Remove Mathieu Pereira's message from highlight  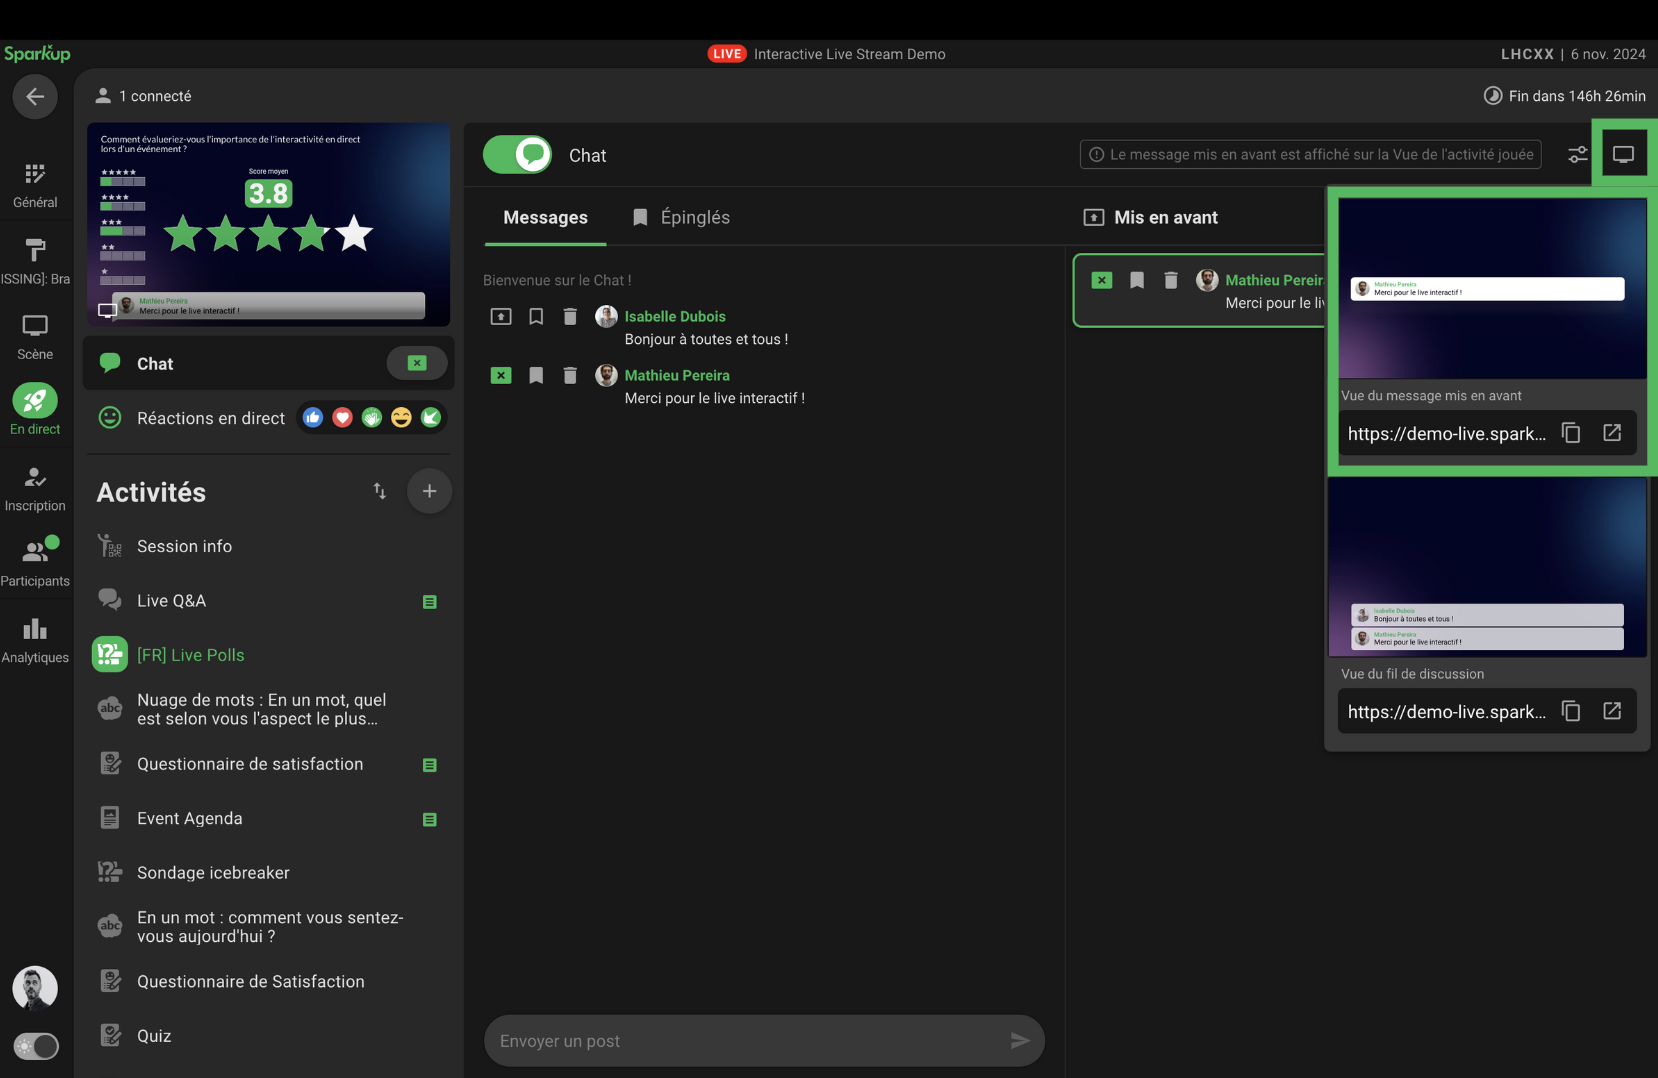501,376
